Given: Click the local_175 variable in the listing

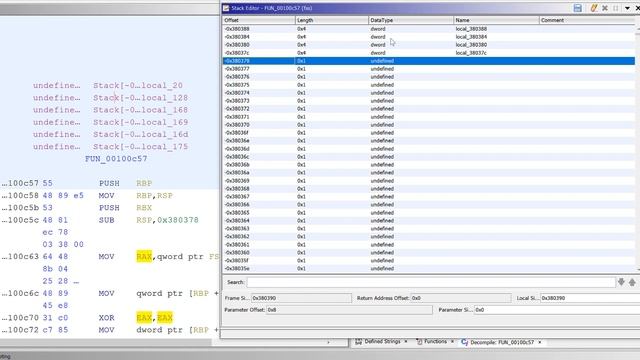Looking at the screenshot, I should [164, 147].
